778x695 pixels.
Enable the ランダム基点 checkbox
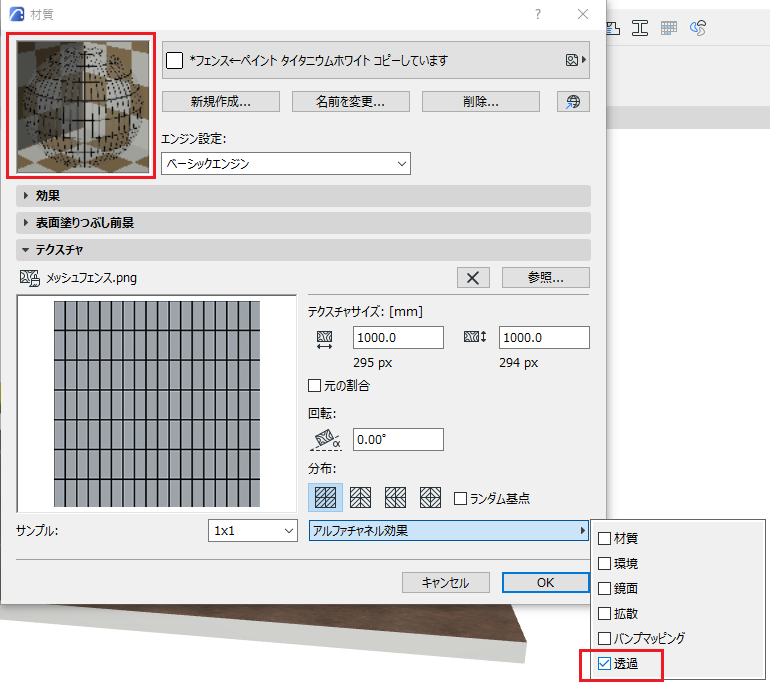pyautogui.click(x=460, y=498)
